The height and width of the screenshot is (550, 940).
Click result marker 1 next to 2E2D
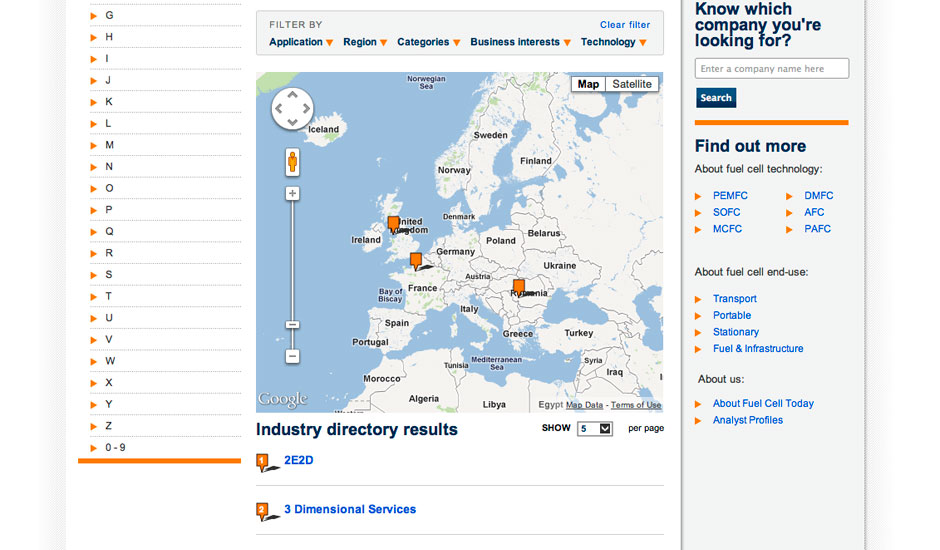click(x=263, y=462)
